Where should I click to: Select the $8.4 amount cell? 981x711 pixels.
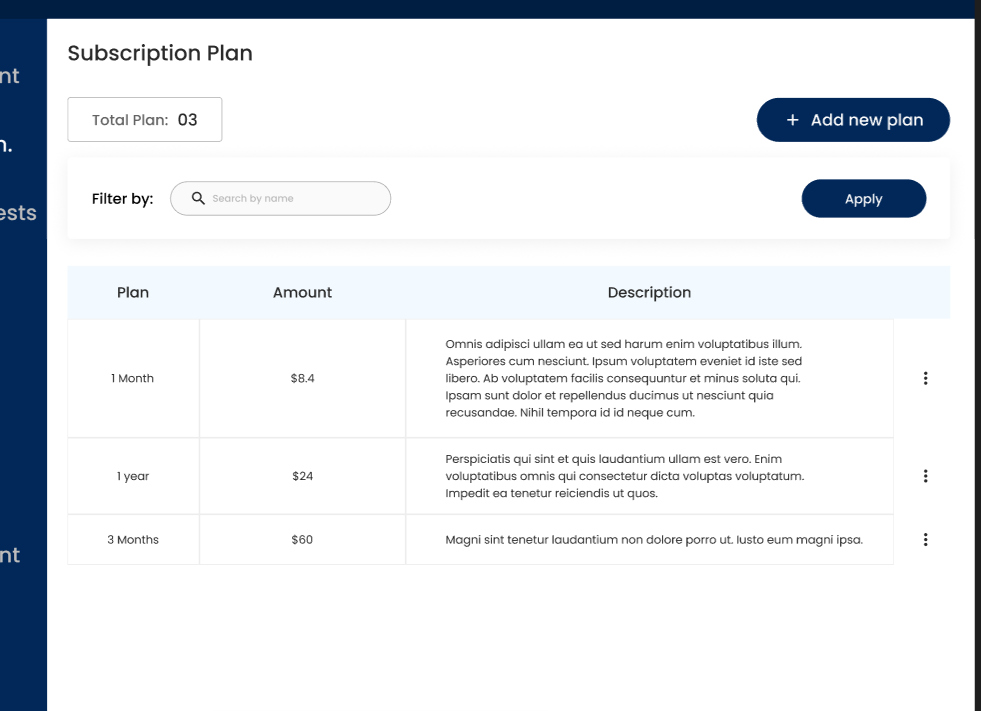(x=302, y=378)
